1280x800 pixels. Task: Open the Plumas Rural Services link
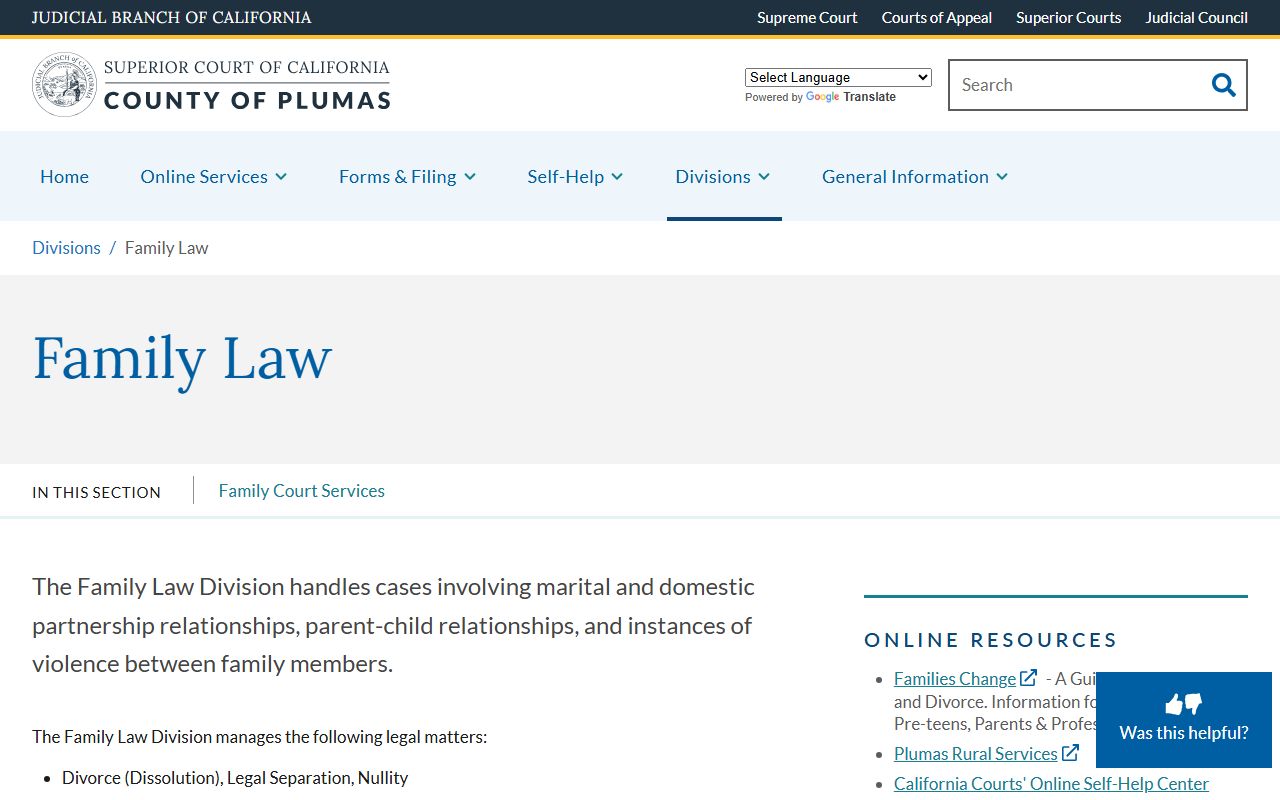pos(976,753)
